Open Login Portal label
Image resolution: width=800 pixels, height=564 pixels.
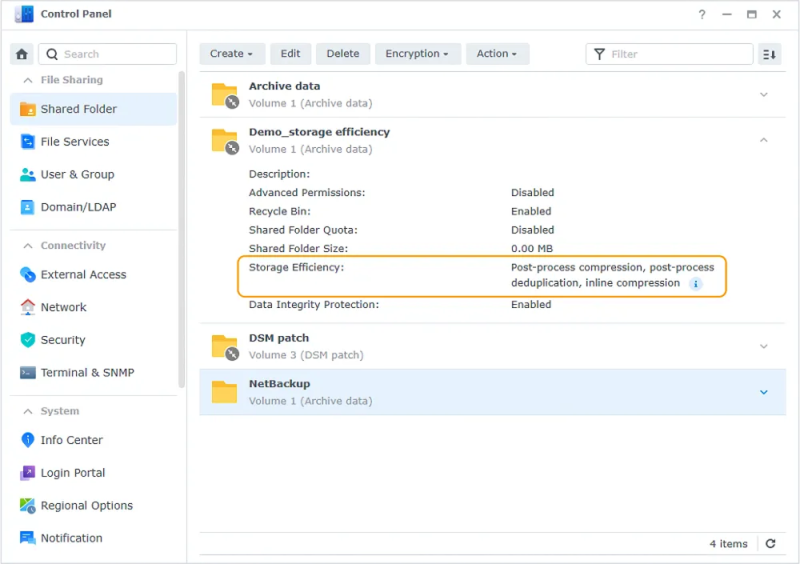(x=73, y=473)
